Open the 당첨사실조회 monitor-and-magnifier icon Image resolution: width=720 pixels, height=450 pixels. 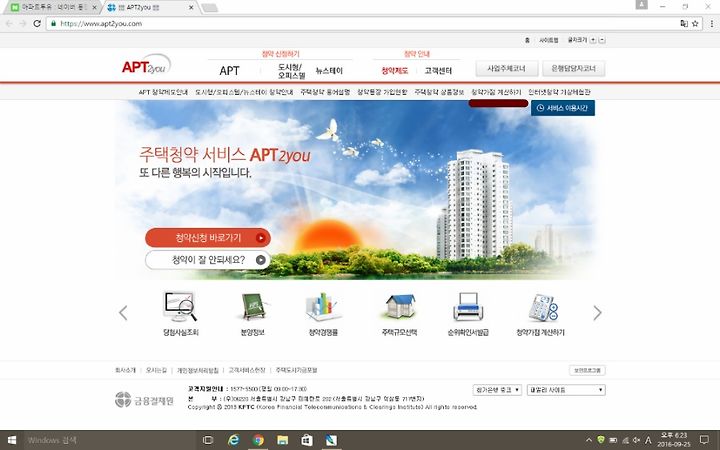pyautogui.click(x=180, y=307)
